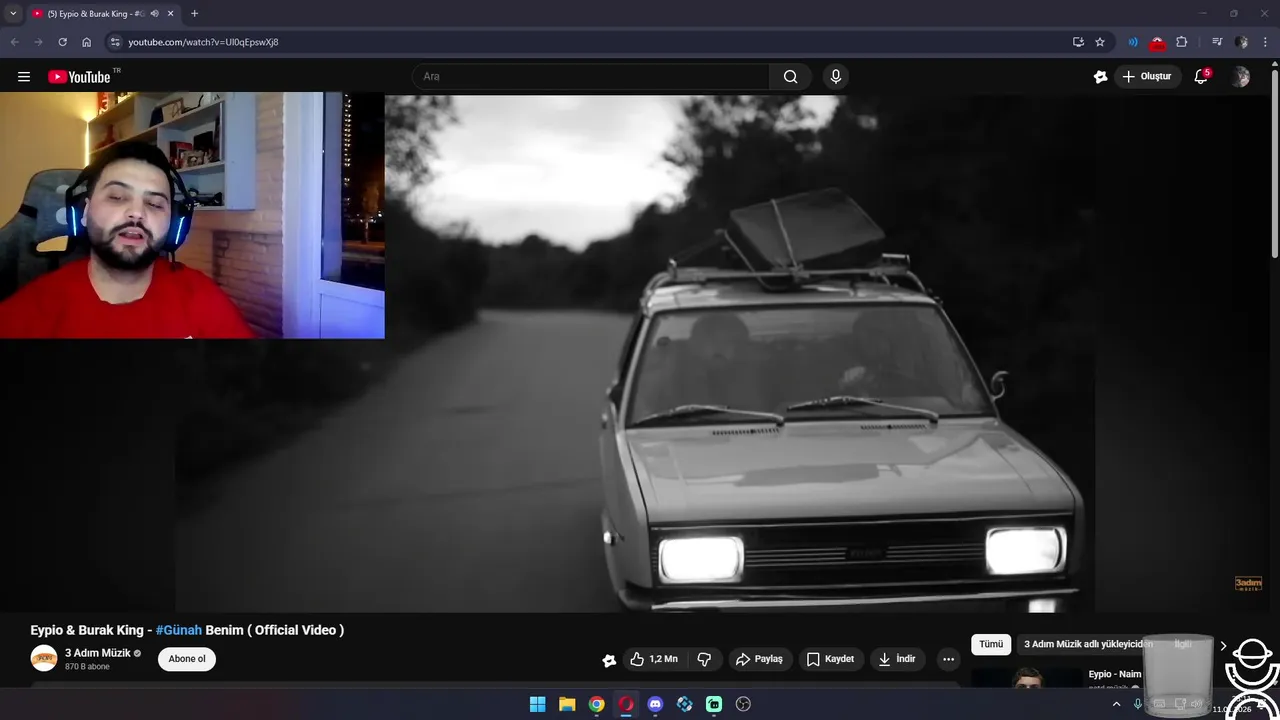This screenshot has height=720, width=1280.
Task: Open File Explorer from the taskbar
Action: coord(567,704)
